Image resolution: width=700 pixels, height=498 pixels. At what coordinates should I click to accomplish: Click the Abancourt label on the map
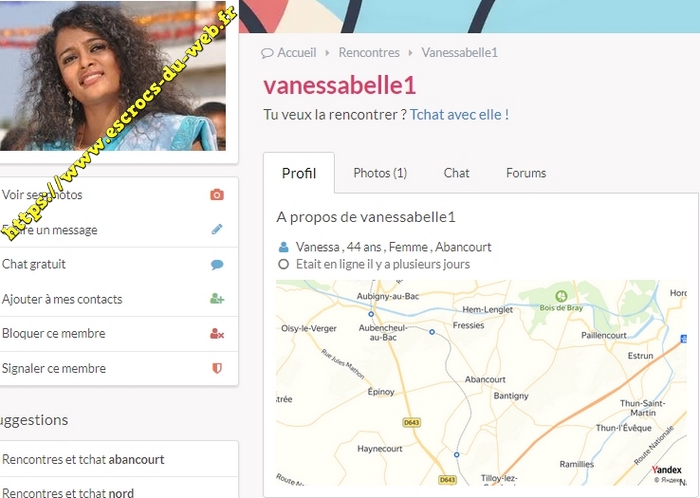485,379
